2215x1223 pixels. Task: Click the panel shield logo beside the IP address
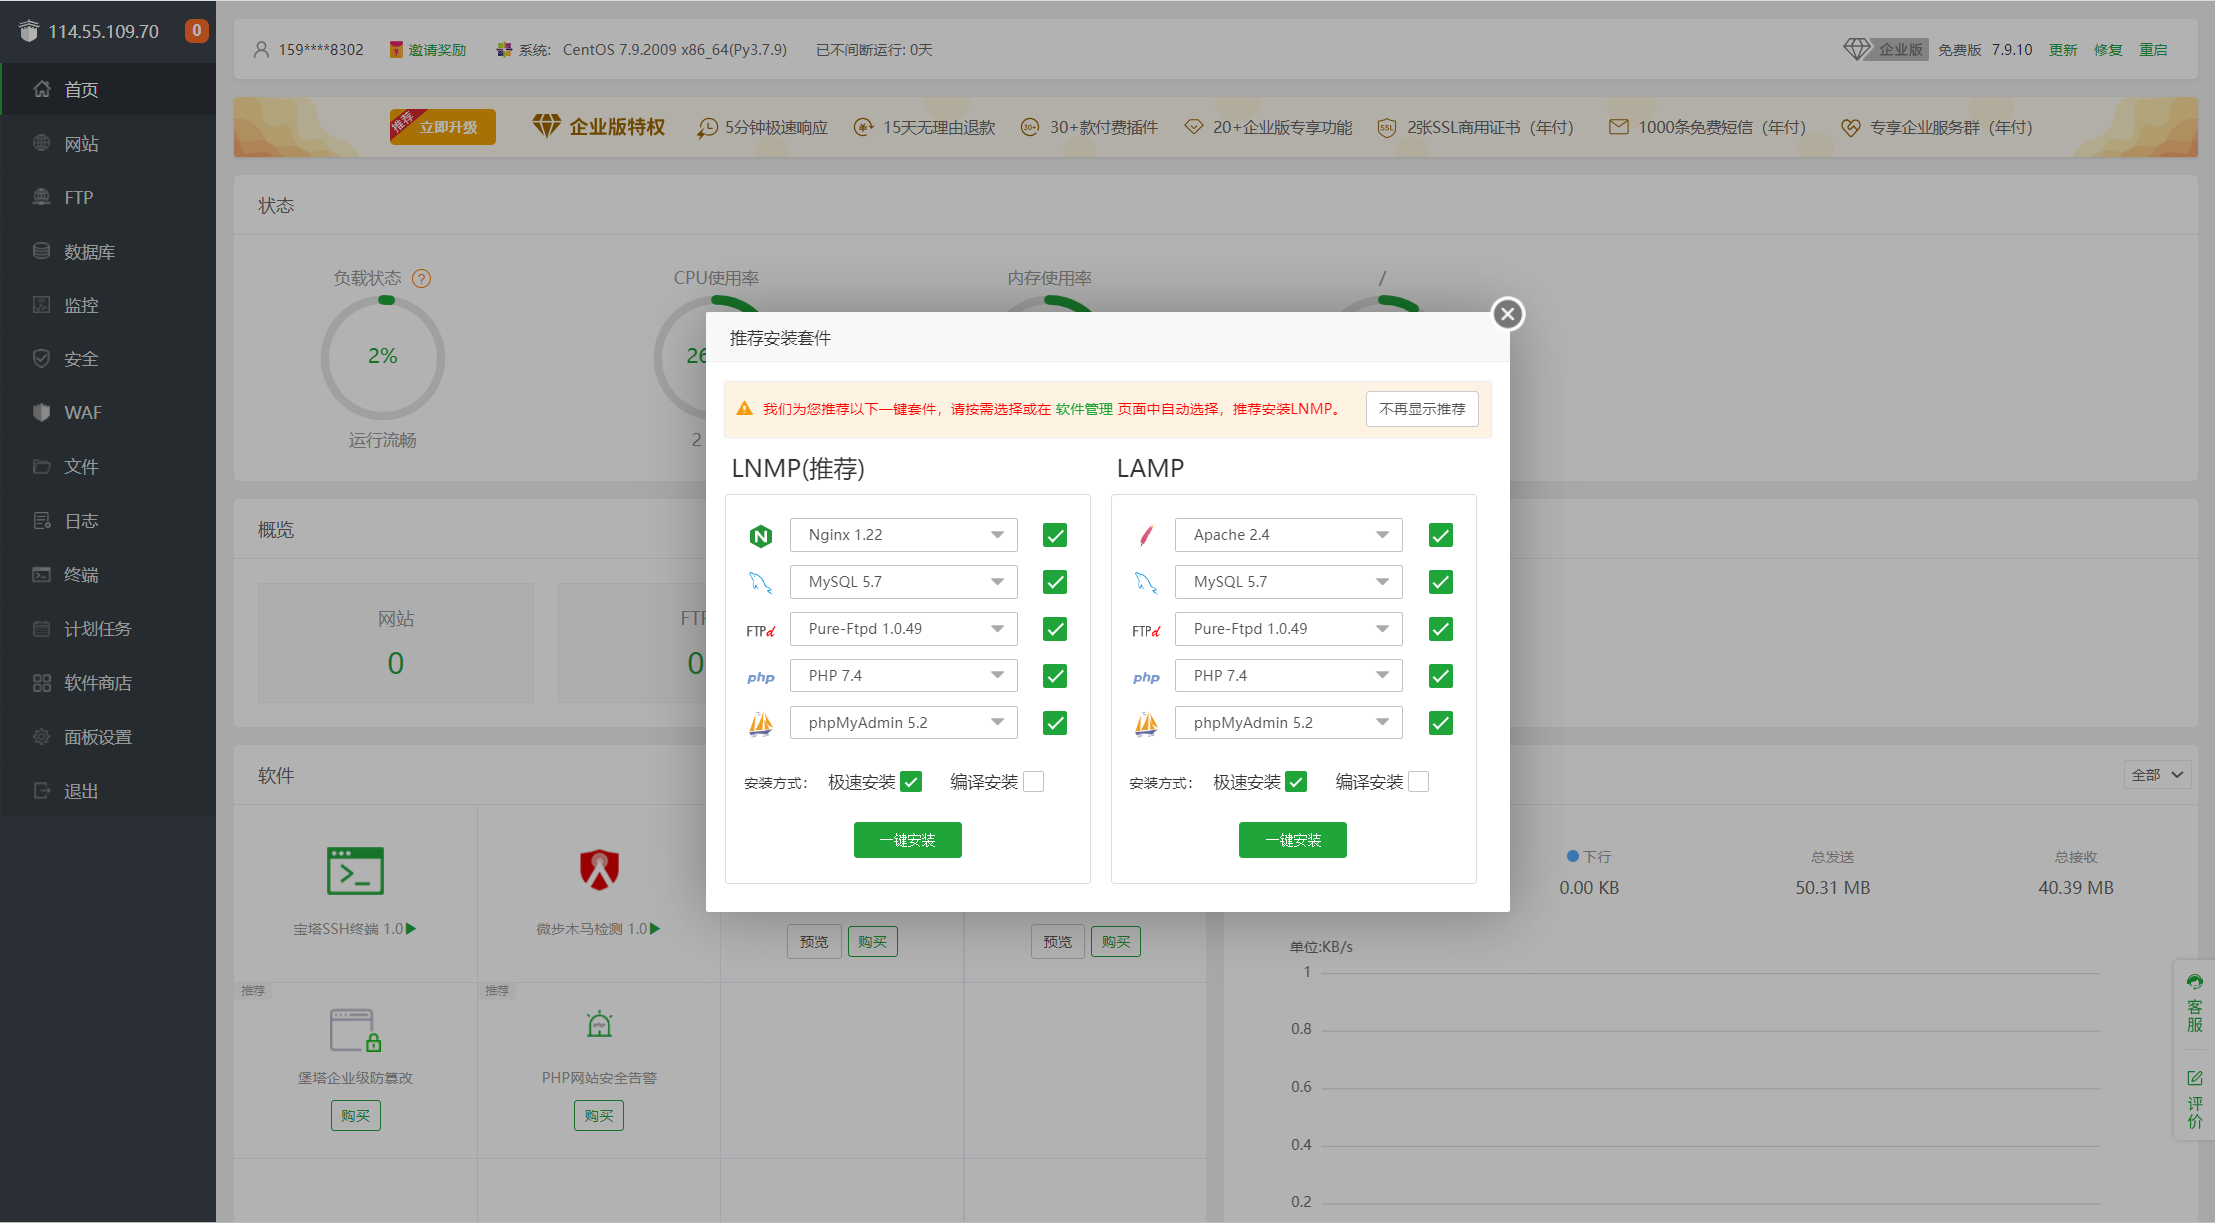(x=28, y=31)
